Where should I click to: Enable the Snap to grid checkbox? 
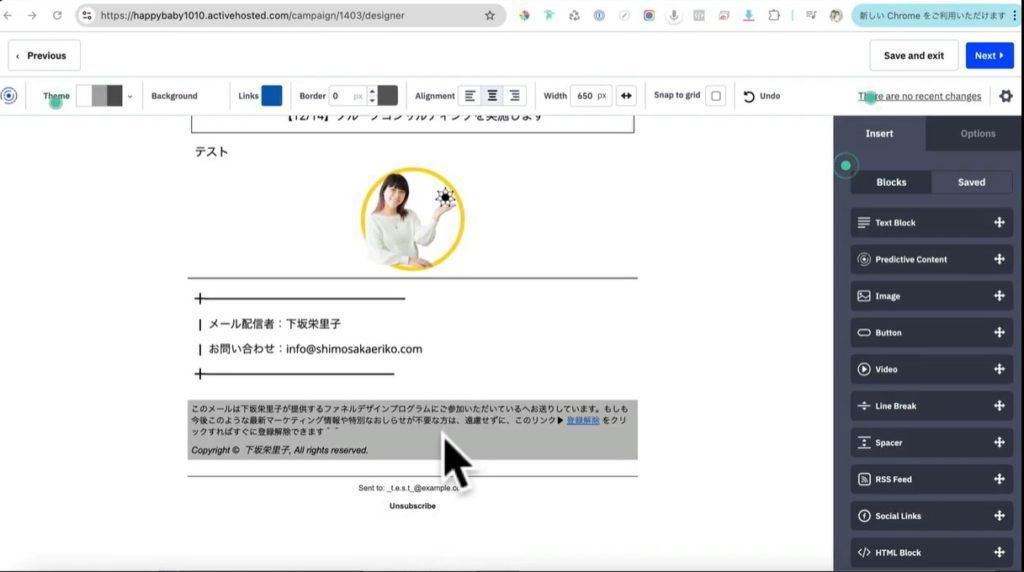pos(715,96)
